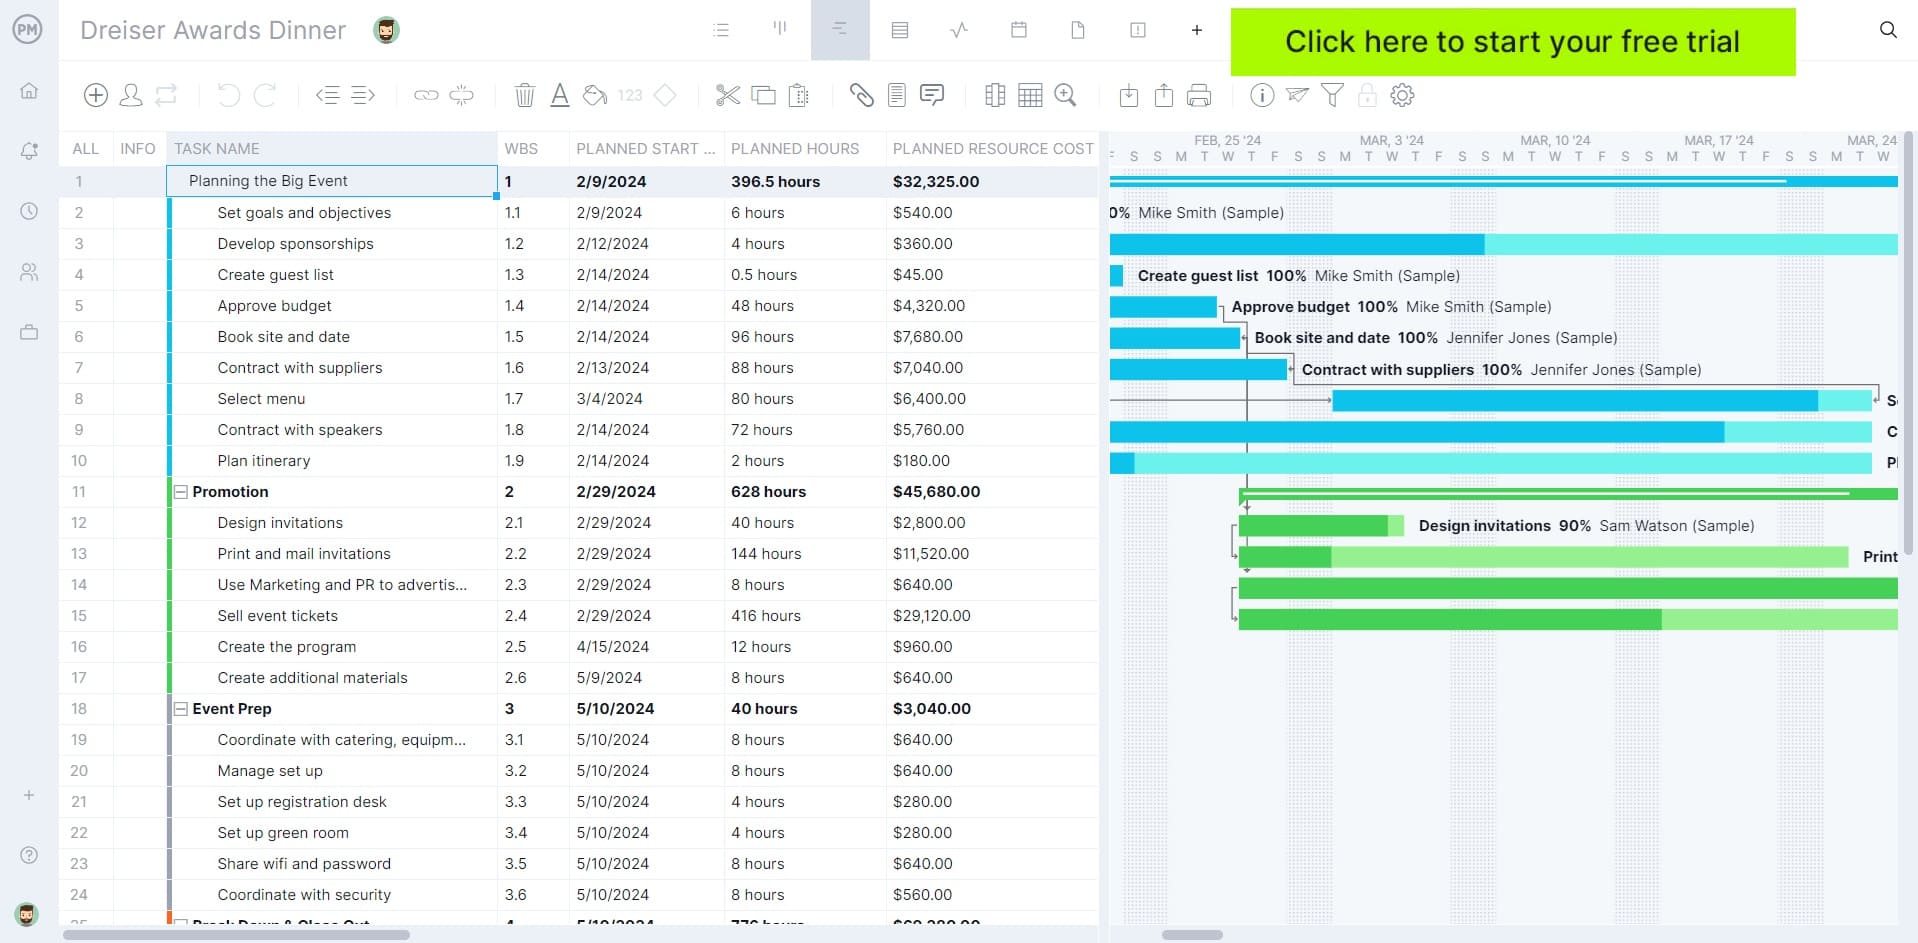This screenshot has height=943, width=1918.
Task: Open the text color A icon
Action: (560, 95)
